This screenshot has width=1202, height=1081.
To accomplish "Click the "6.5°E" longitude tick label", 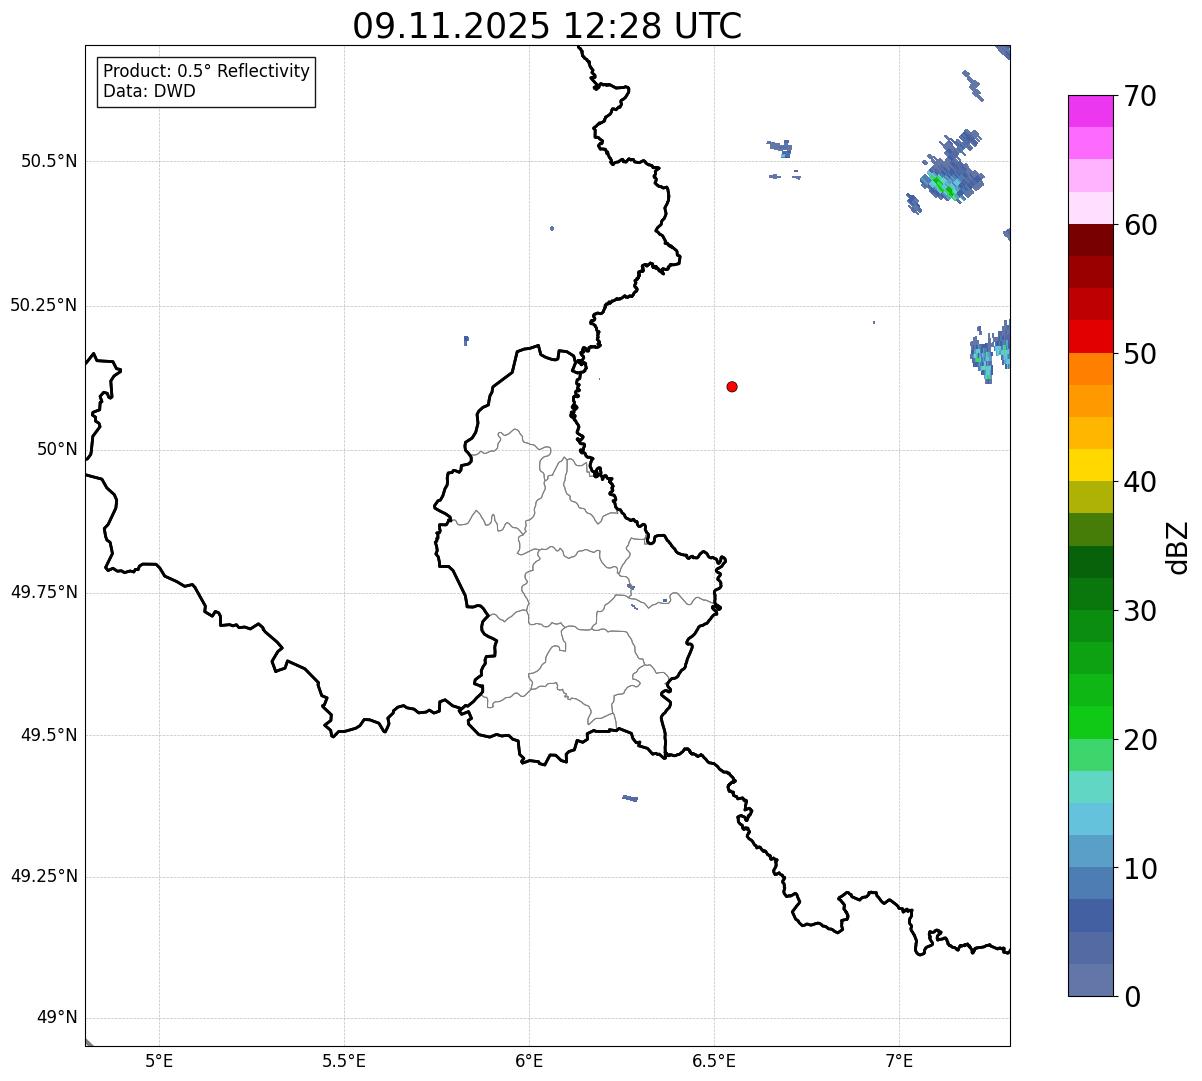I will (714, 1061).
